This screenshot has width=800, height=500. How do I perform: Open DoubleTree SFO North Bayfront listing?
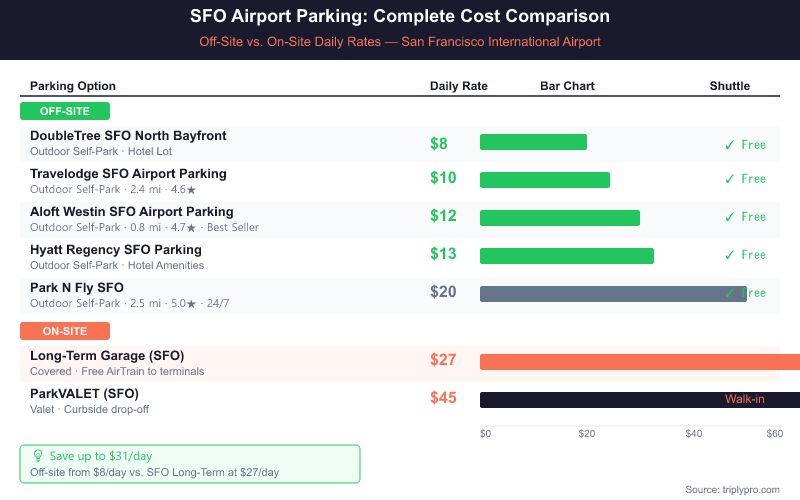click(128, 136)
